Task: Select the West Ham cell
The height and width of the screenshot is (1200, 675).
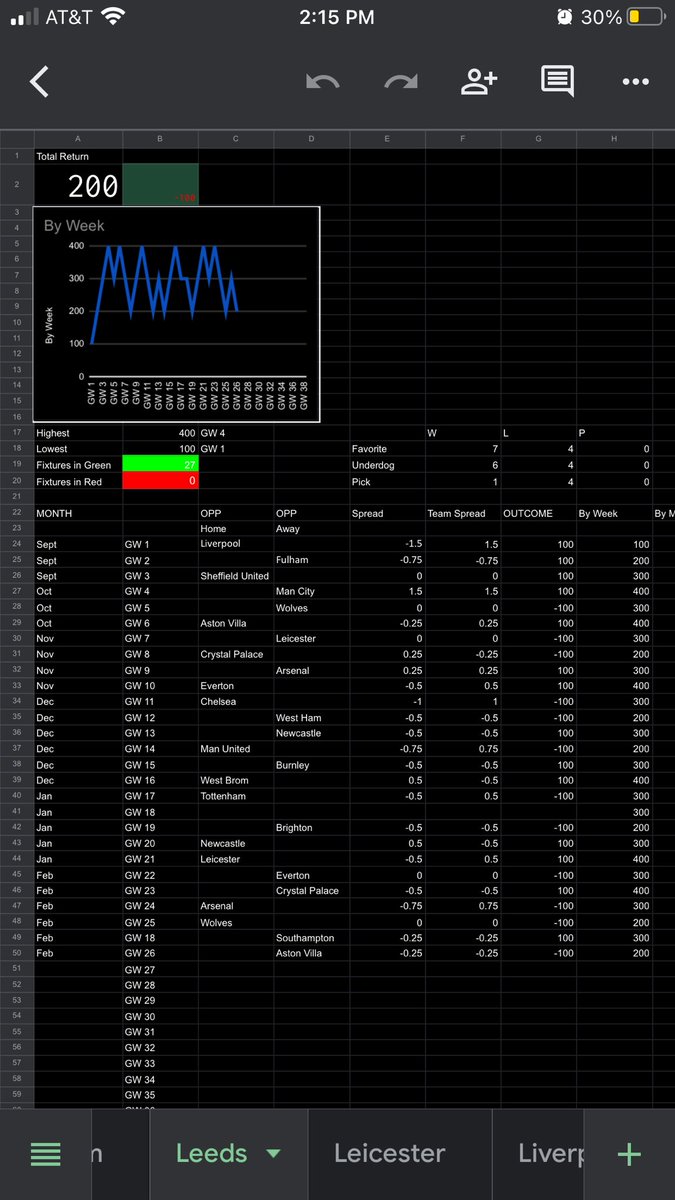Action: click(312, 717)
